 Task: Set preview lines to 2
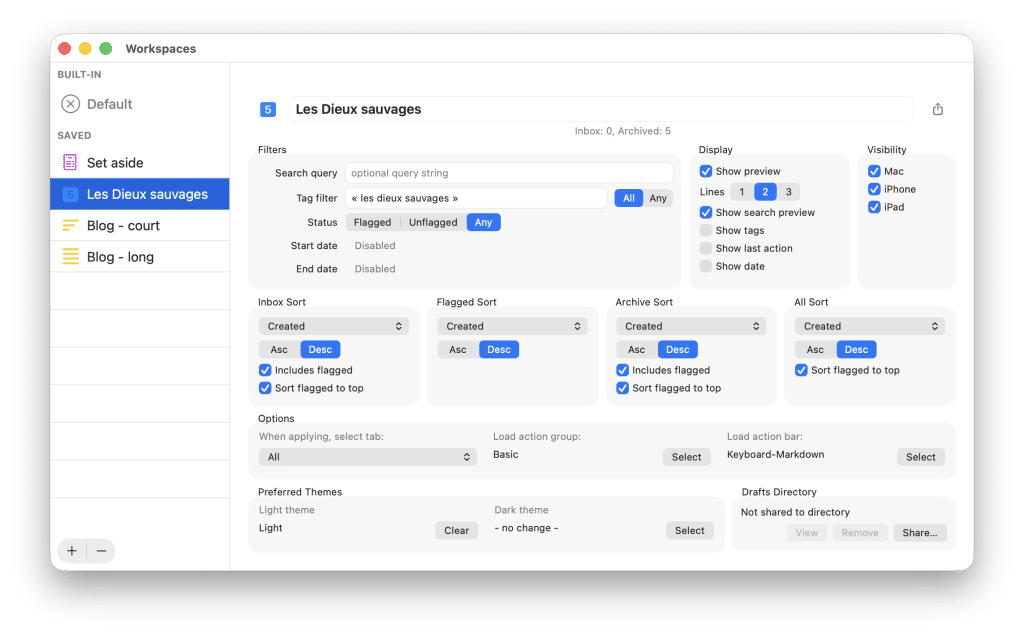(765, 191)
